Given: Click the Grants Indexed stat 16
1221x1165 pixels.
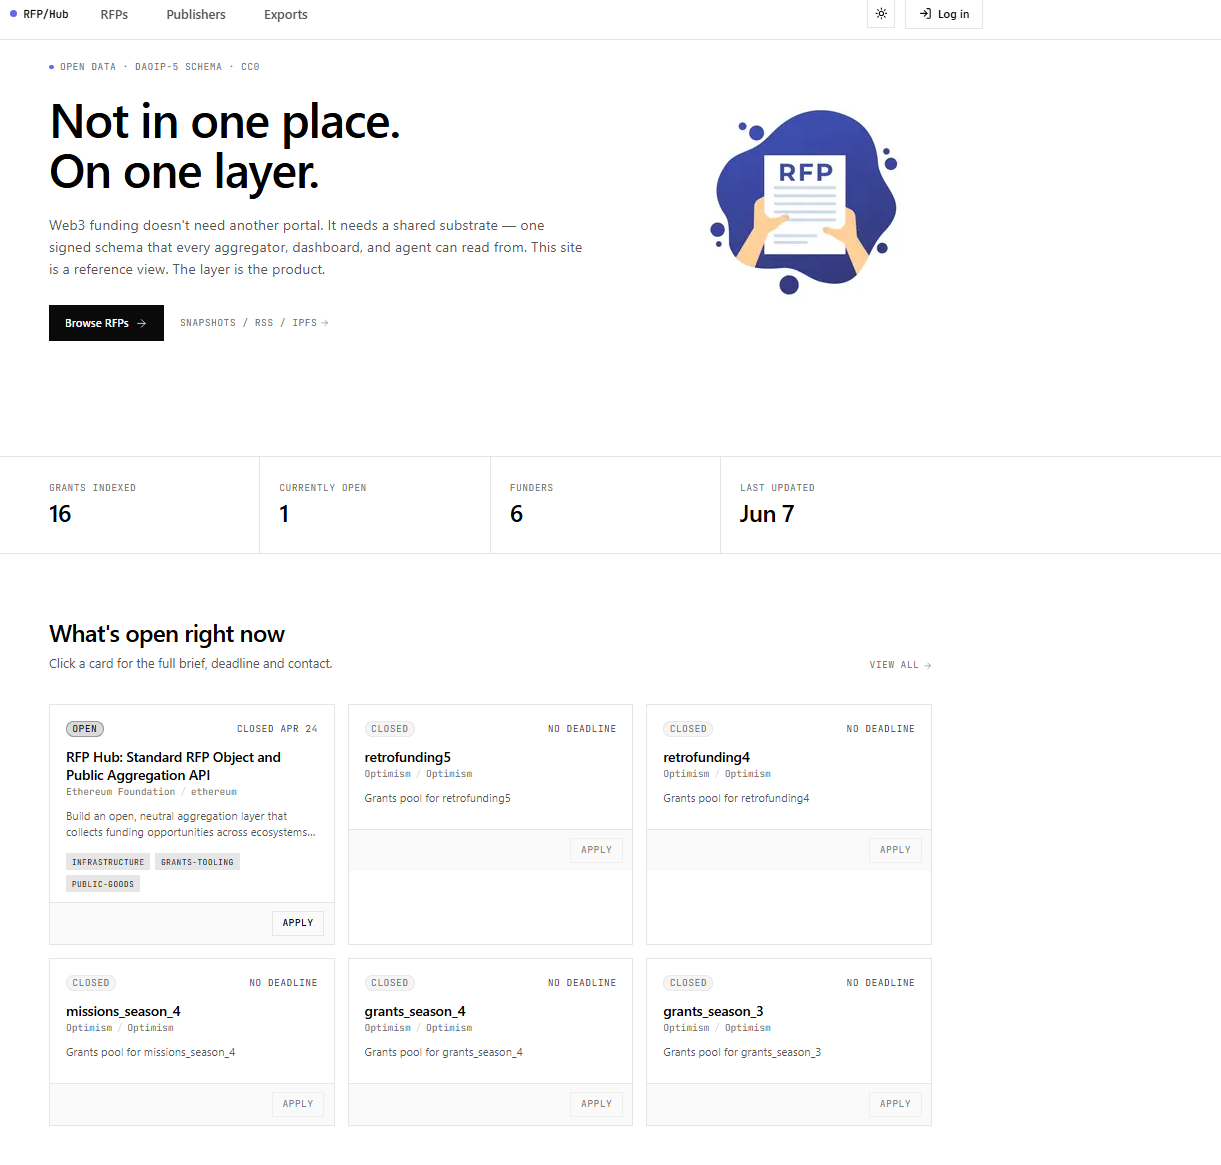Looking at the screenshot, I should (x=60, y=514).
